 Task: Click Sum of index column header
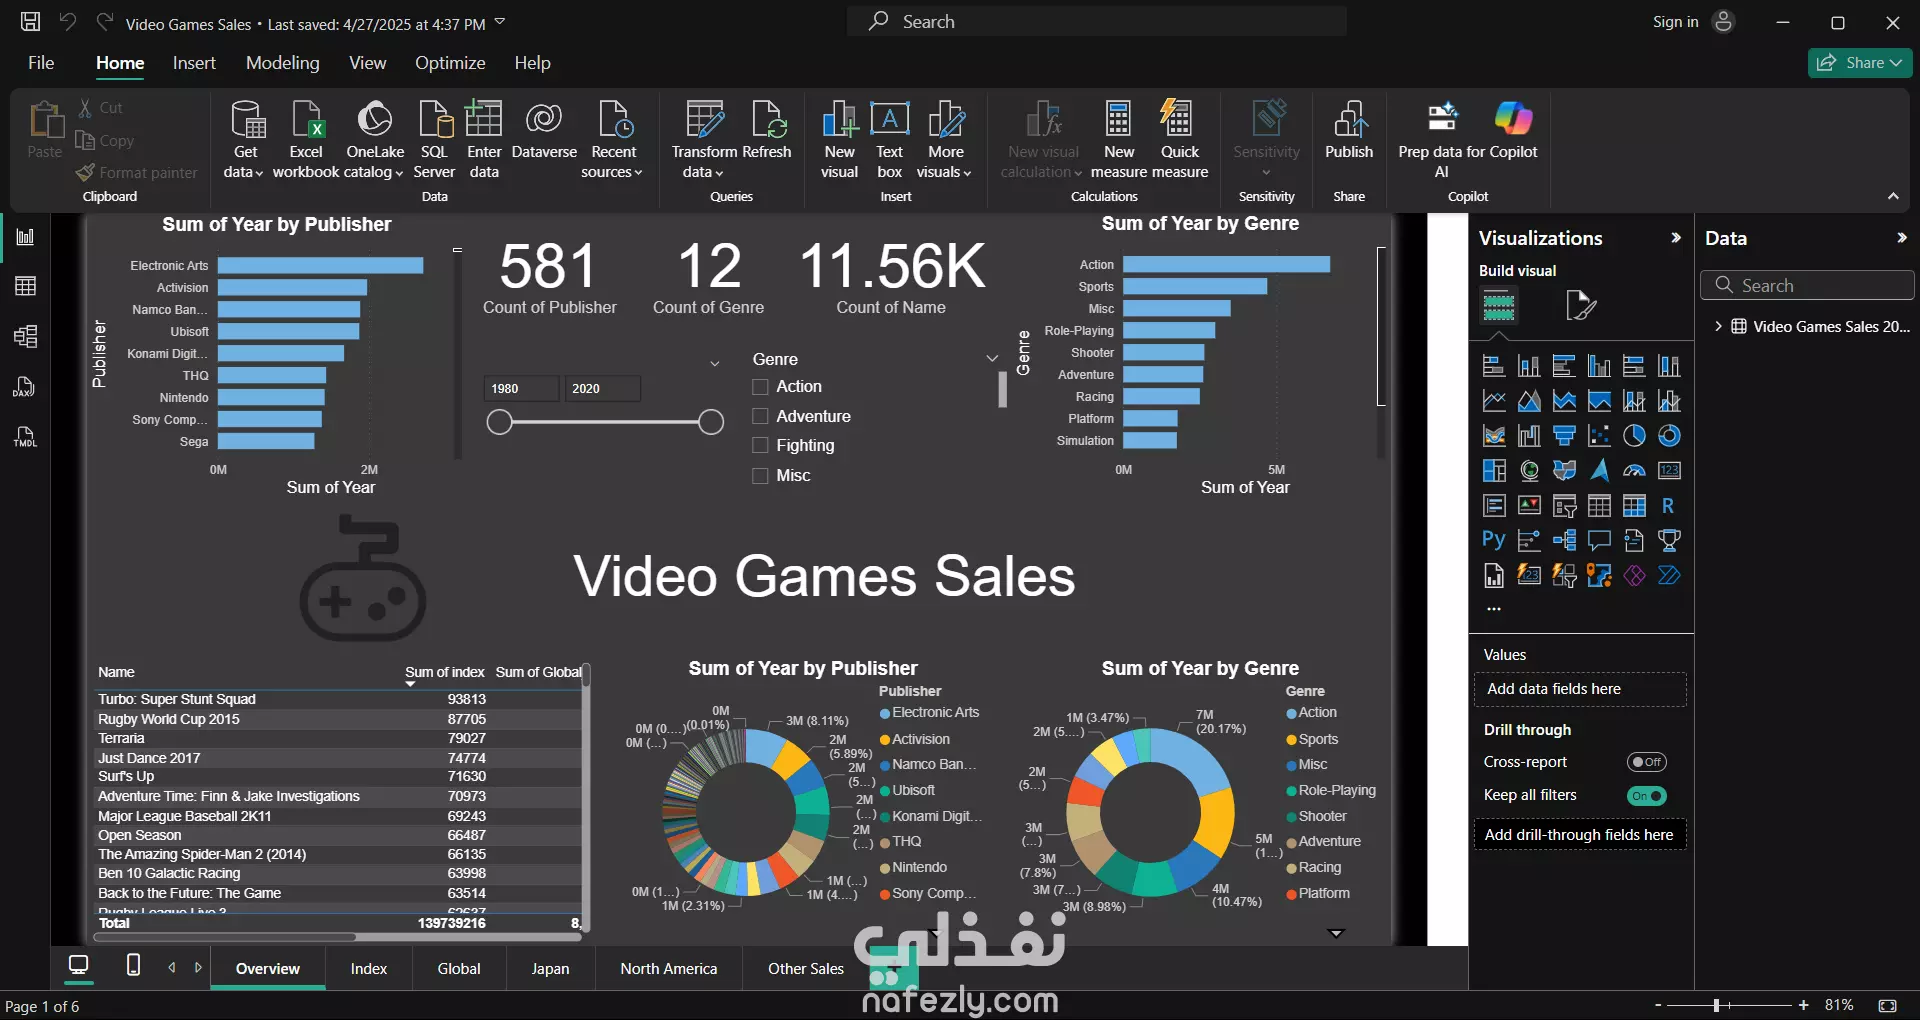(x=444, y=672)
